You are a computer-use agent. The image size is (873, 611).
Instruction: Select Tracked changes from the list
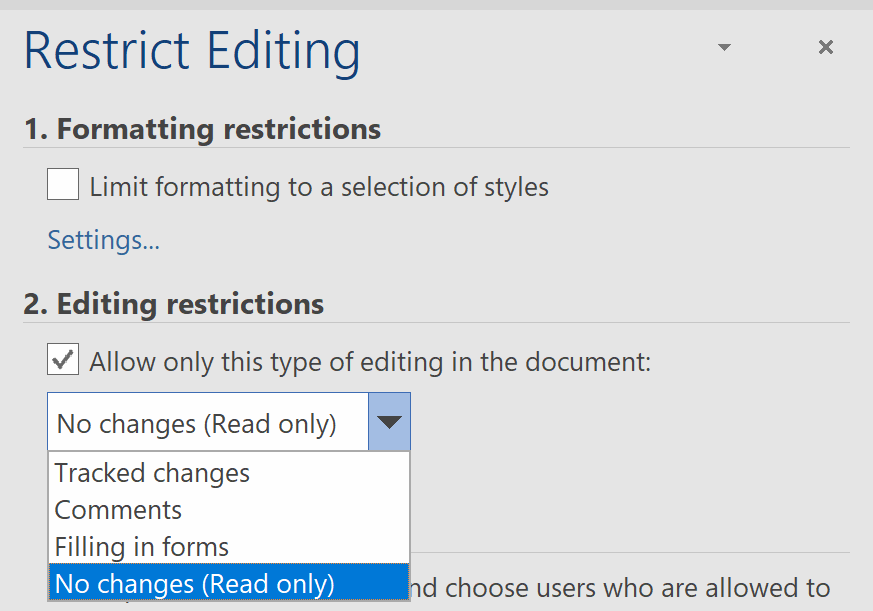tap(151, 472)
